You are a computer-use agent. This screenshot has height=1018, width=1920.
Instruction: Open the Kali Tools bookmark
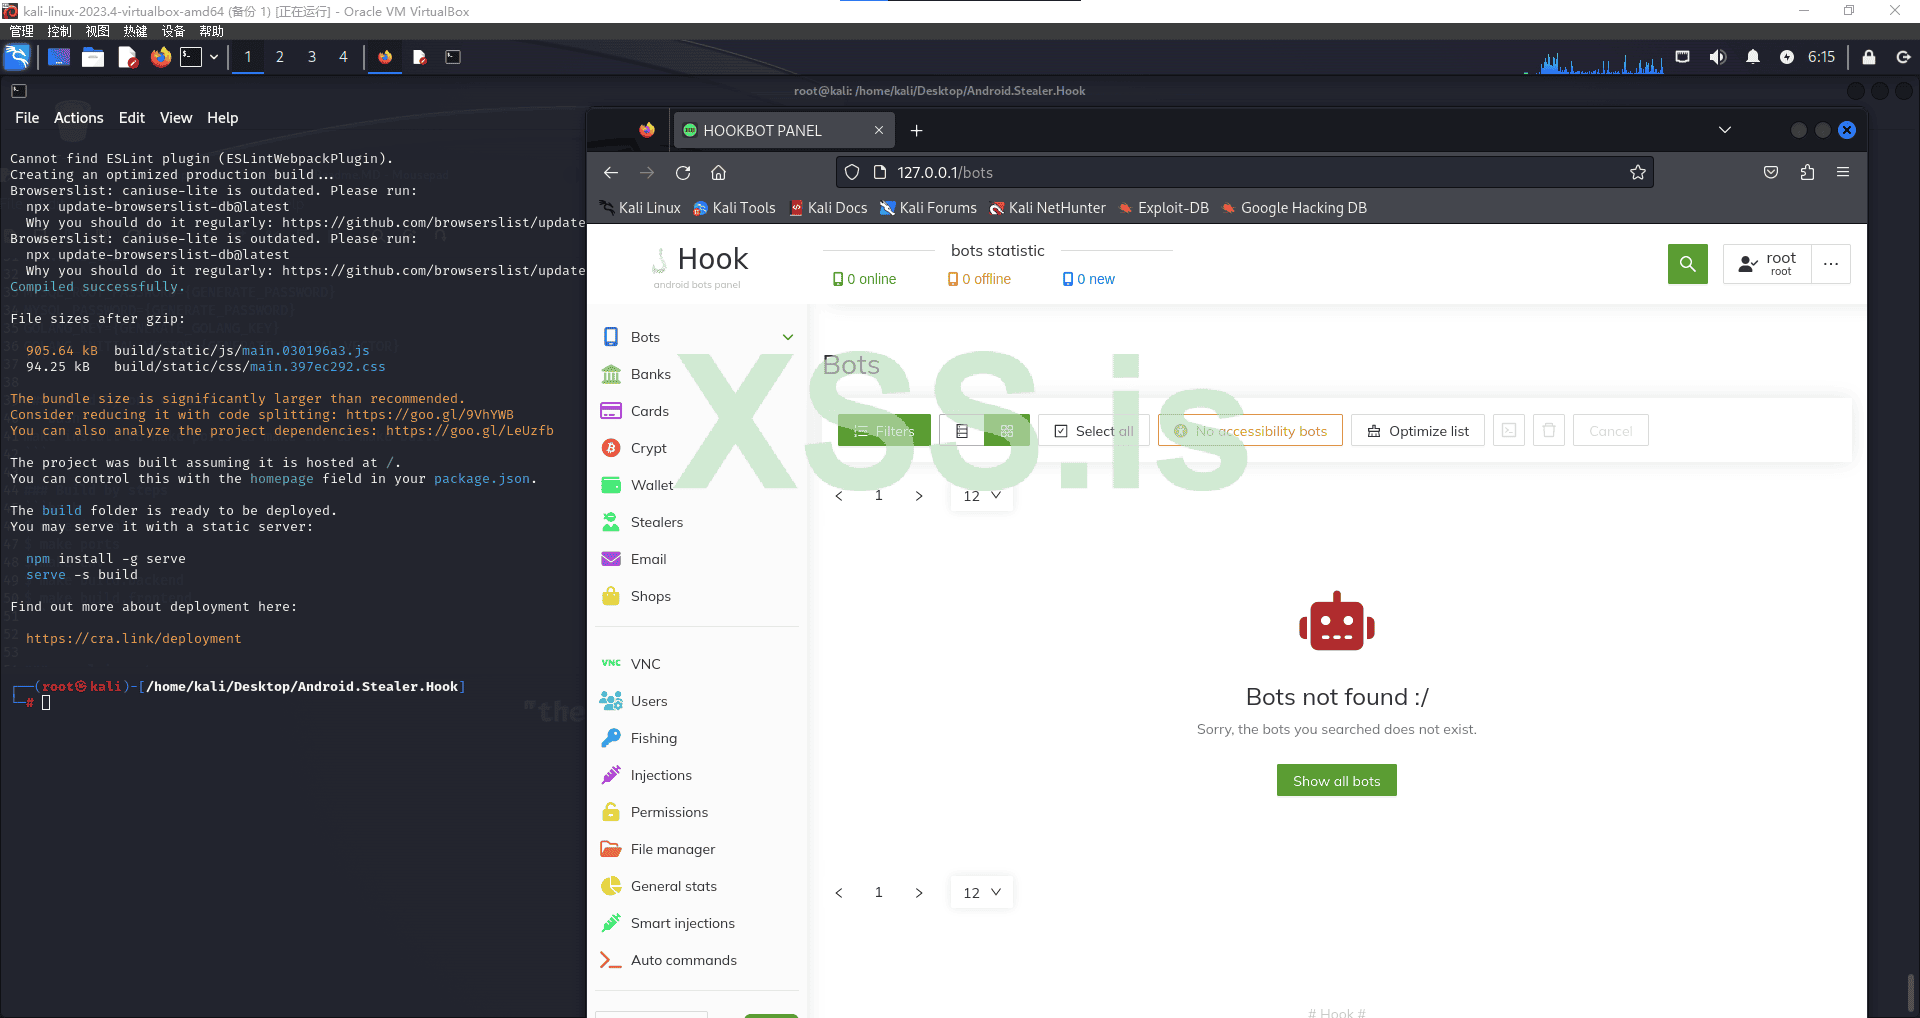[x=735, y=208]
